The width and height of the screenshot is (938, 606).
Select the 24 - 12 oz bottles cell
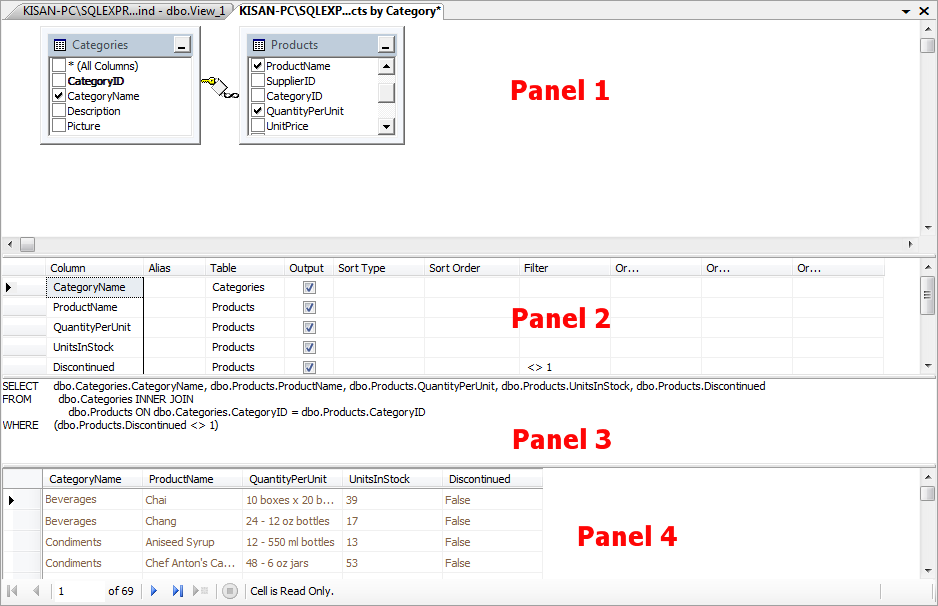pos(292,521)
